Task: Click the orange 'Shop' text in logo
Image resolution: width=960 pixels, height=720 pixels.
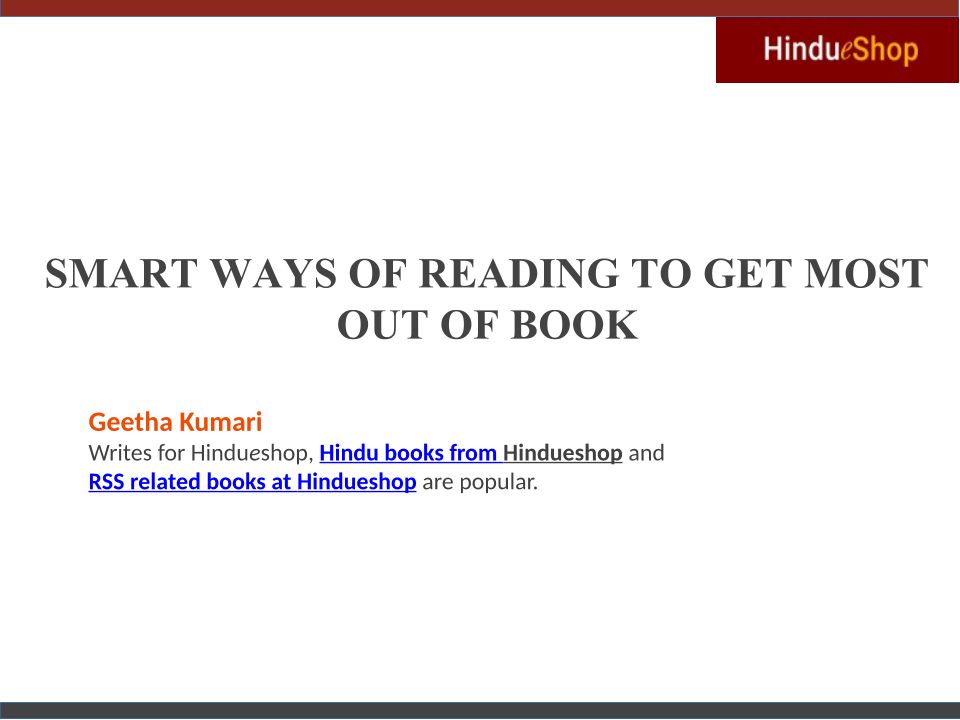Action: [x=886, y=50]
